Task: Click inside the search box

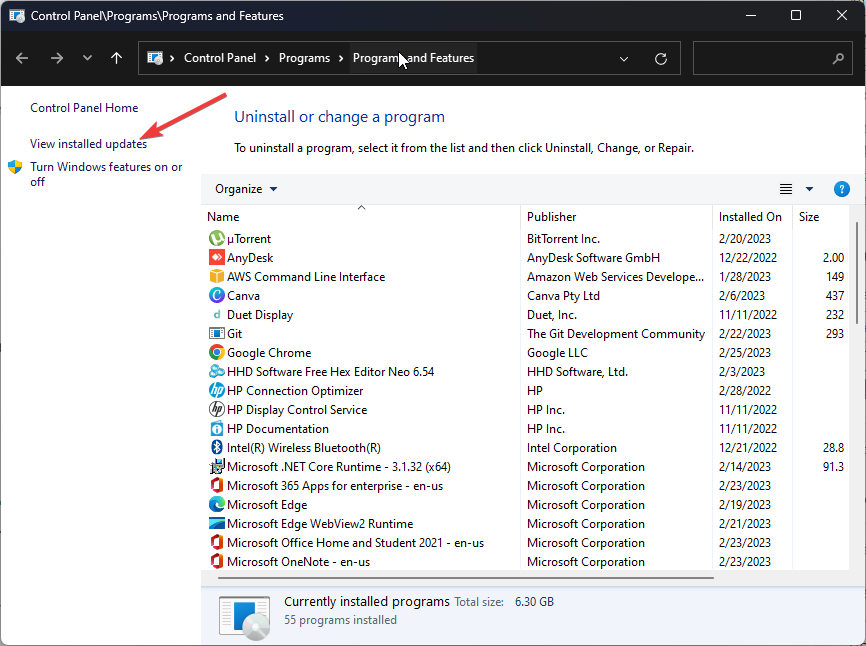Action: pos(773,58)
